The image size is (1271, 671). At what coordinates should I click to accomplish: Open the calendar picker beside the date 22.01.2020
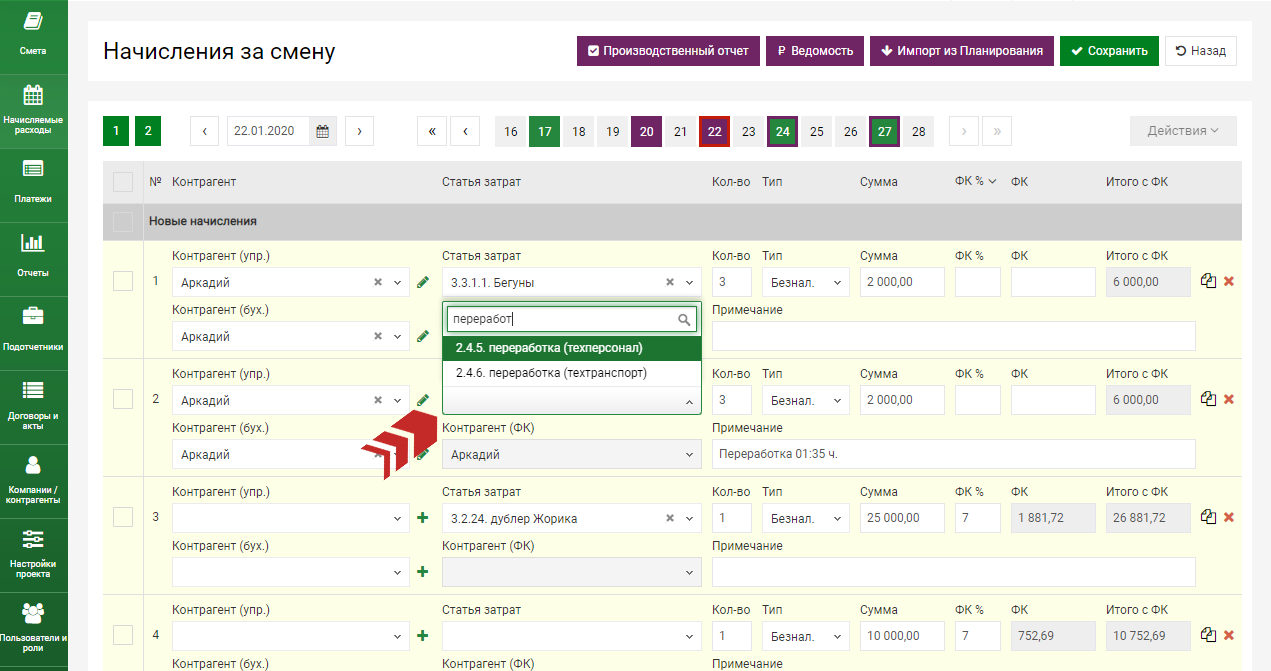(322, 131)
